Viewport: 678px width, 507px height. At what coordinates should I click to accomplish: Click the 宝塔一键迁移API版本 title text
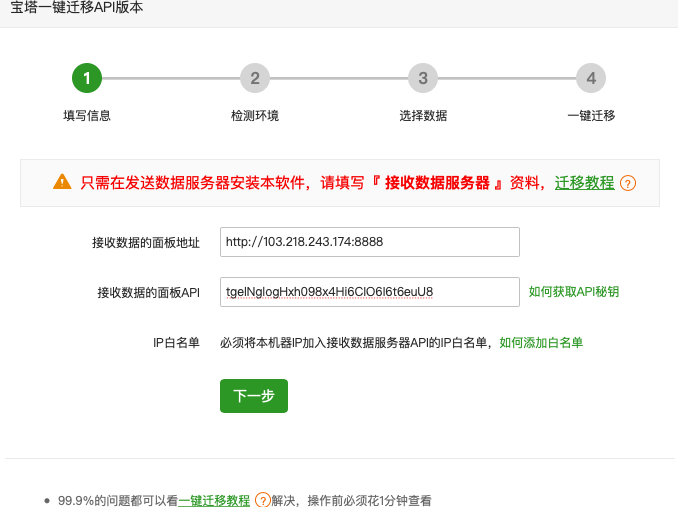pyautogui.click(x=77, y=7)
